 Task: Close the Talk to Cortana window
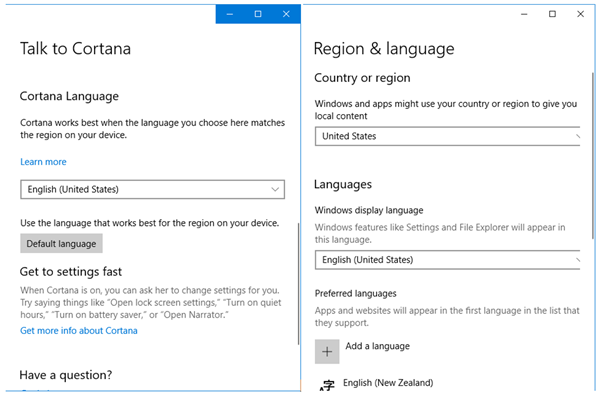(286, 14)
